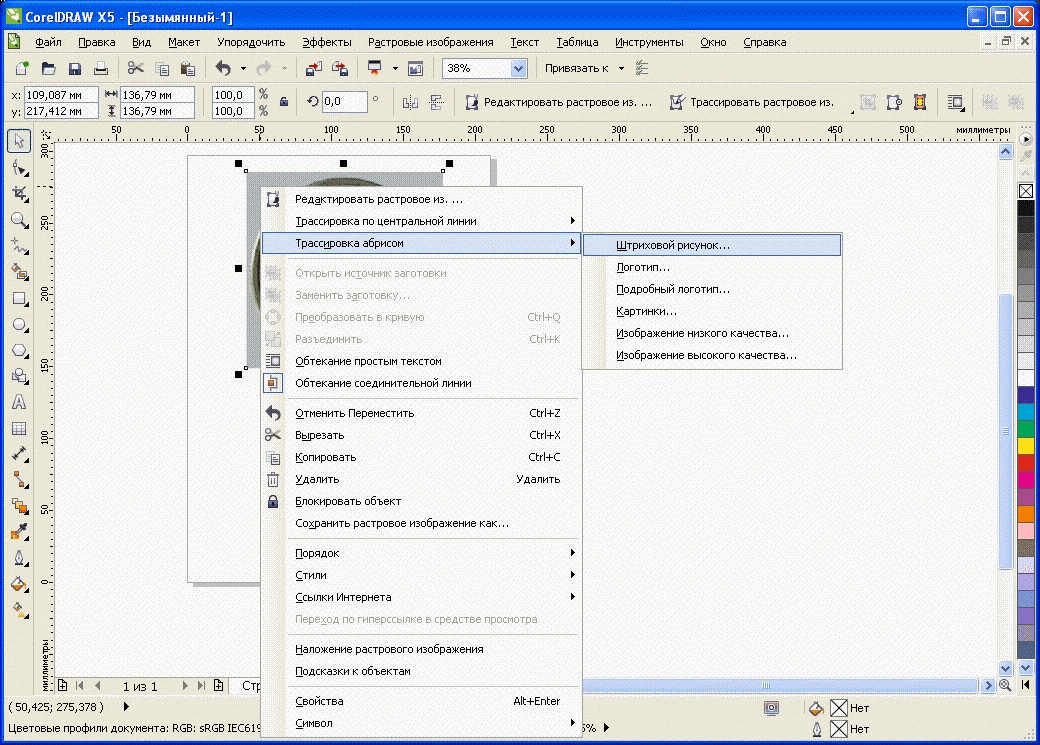
Task: Click Копировать in context menu
Action: coord(421,457)
